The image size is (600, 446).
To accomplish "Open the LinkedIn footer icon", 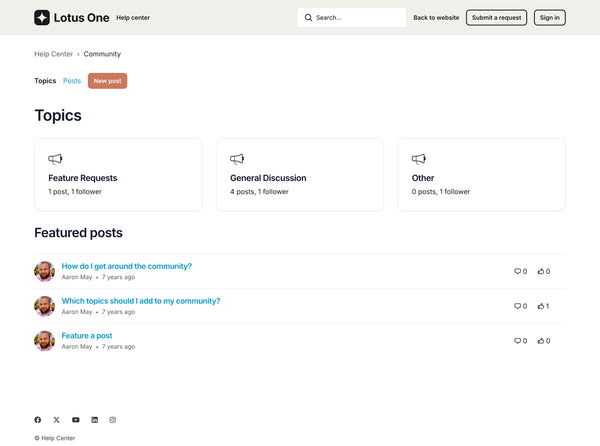I will [95, 420].
